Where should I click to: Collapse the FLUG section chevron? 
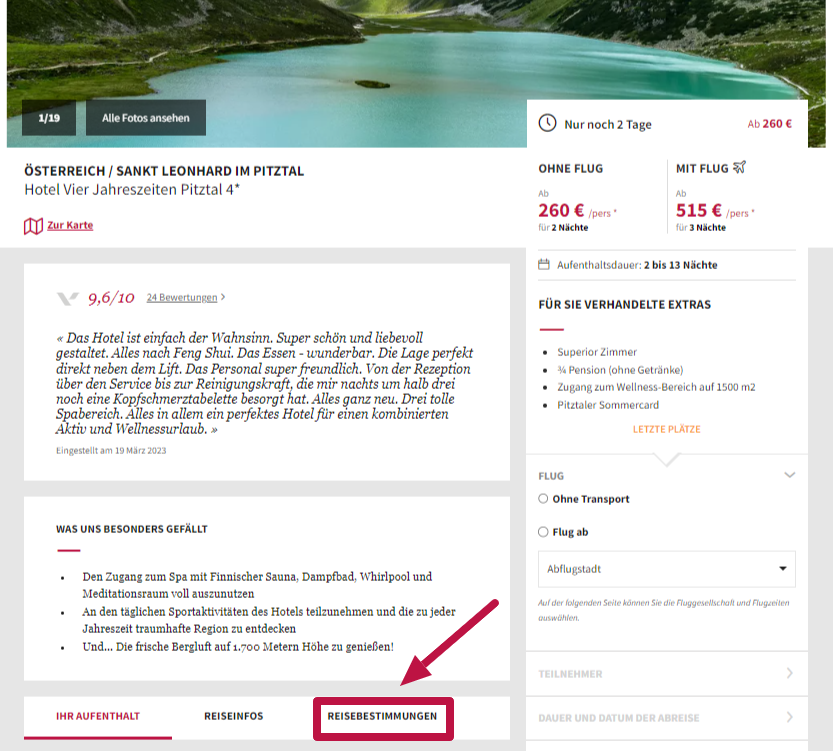[790, 476]
